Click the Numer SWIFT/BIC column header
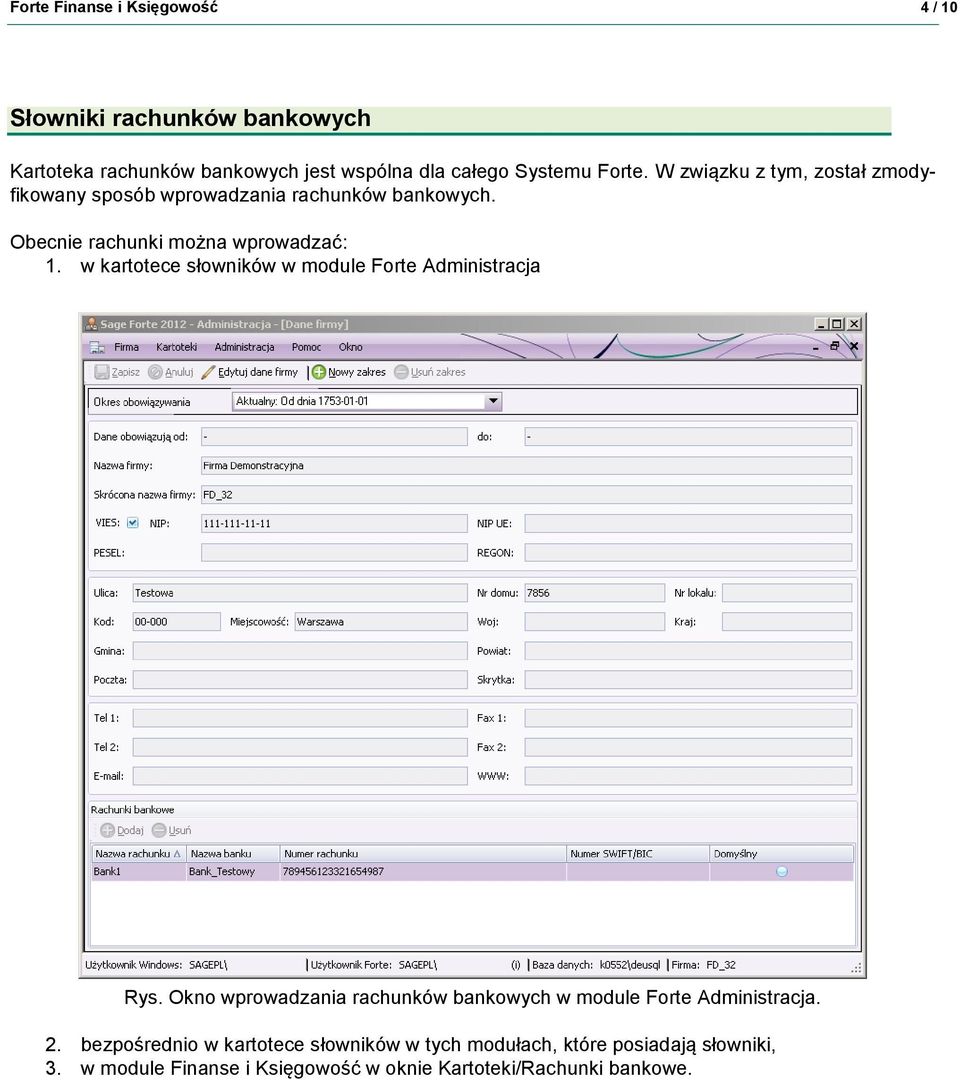The width and height of the screenshot is (960, 1080). click(638, 853)
